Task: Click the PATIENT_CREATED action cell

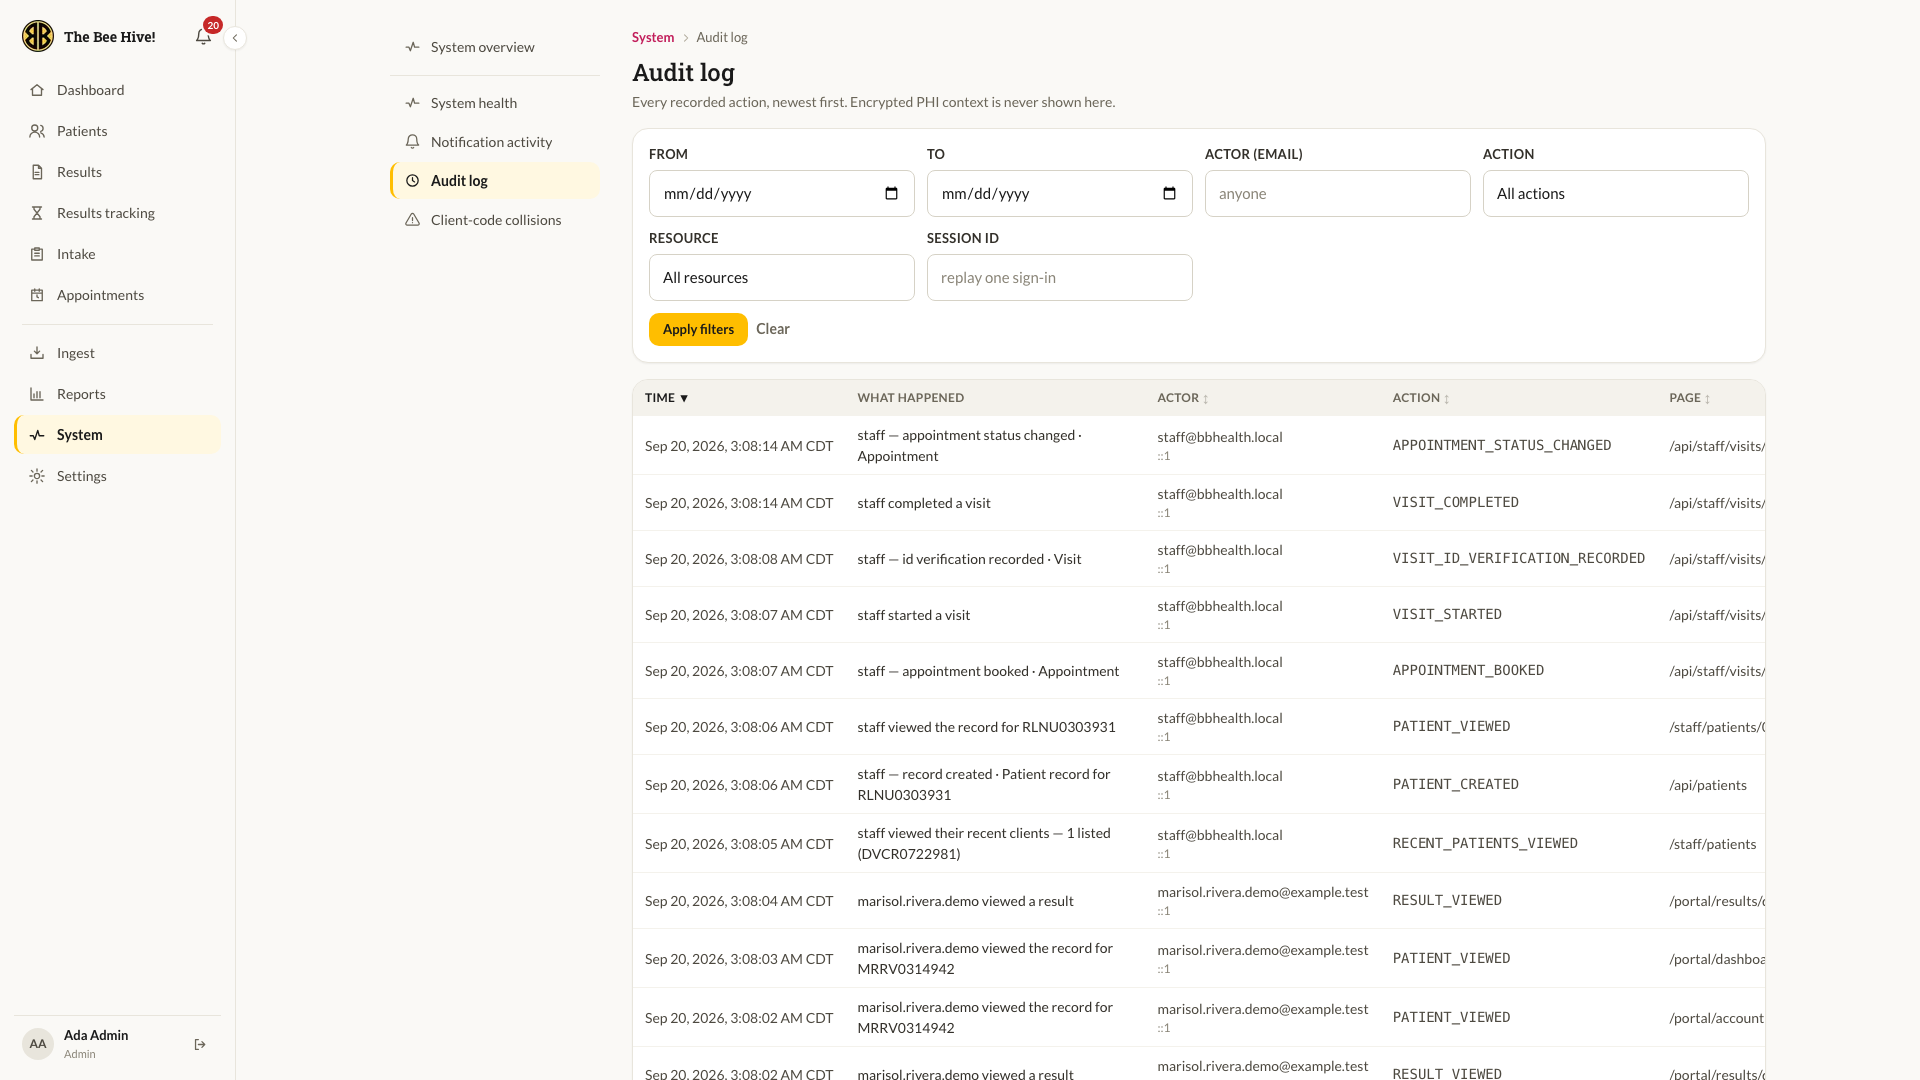Action: point(1455,785)
